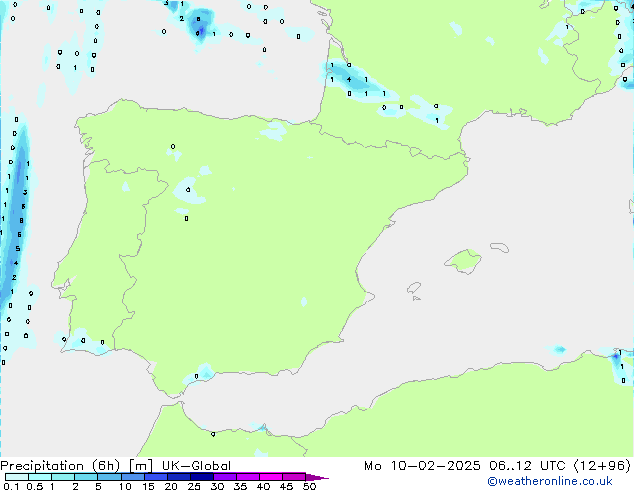Click the legend value label '0.5'
Viewport: 634px width, 490px height.
point(35,486)
